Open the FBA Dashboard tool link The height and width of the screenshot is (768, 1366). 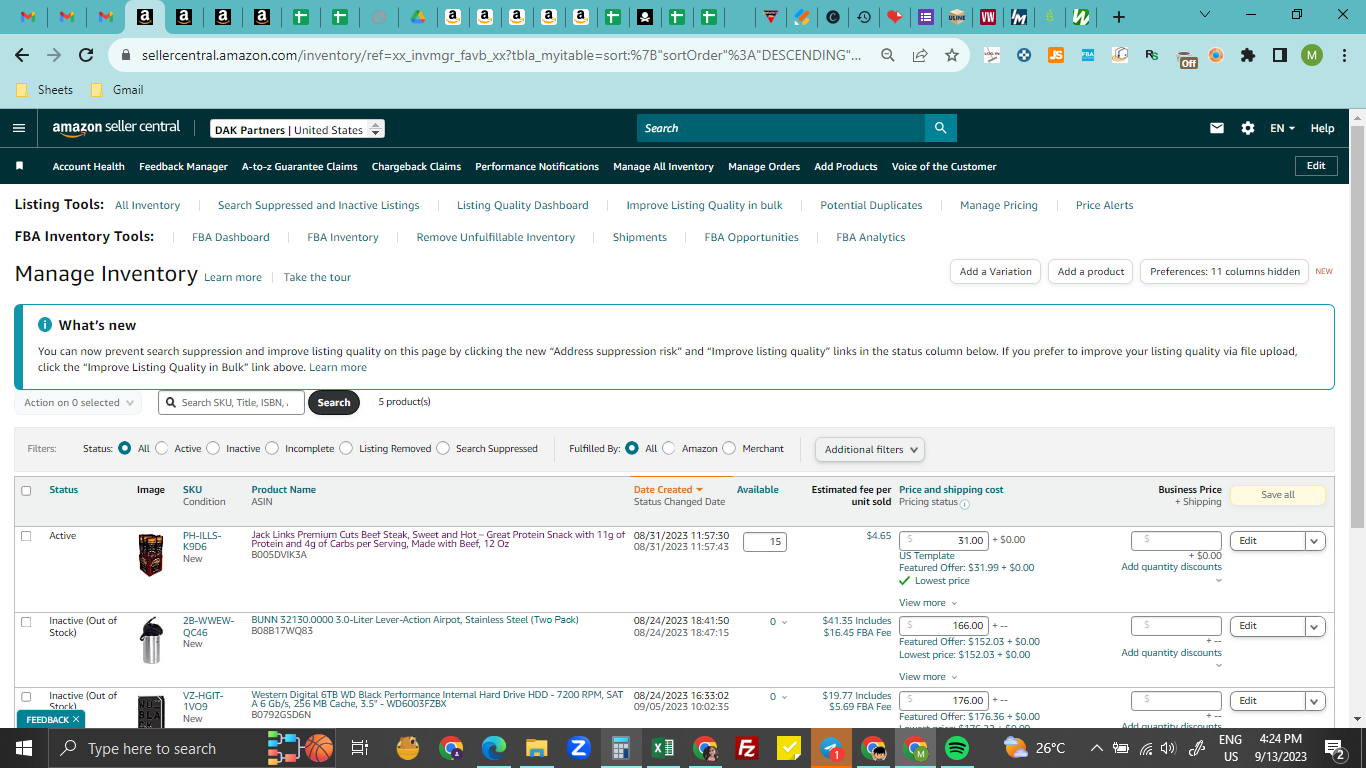pyautogui.click(x=231, y=237)
